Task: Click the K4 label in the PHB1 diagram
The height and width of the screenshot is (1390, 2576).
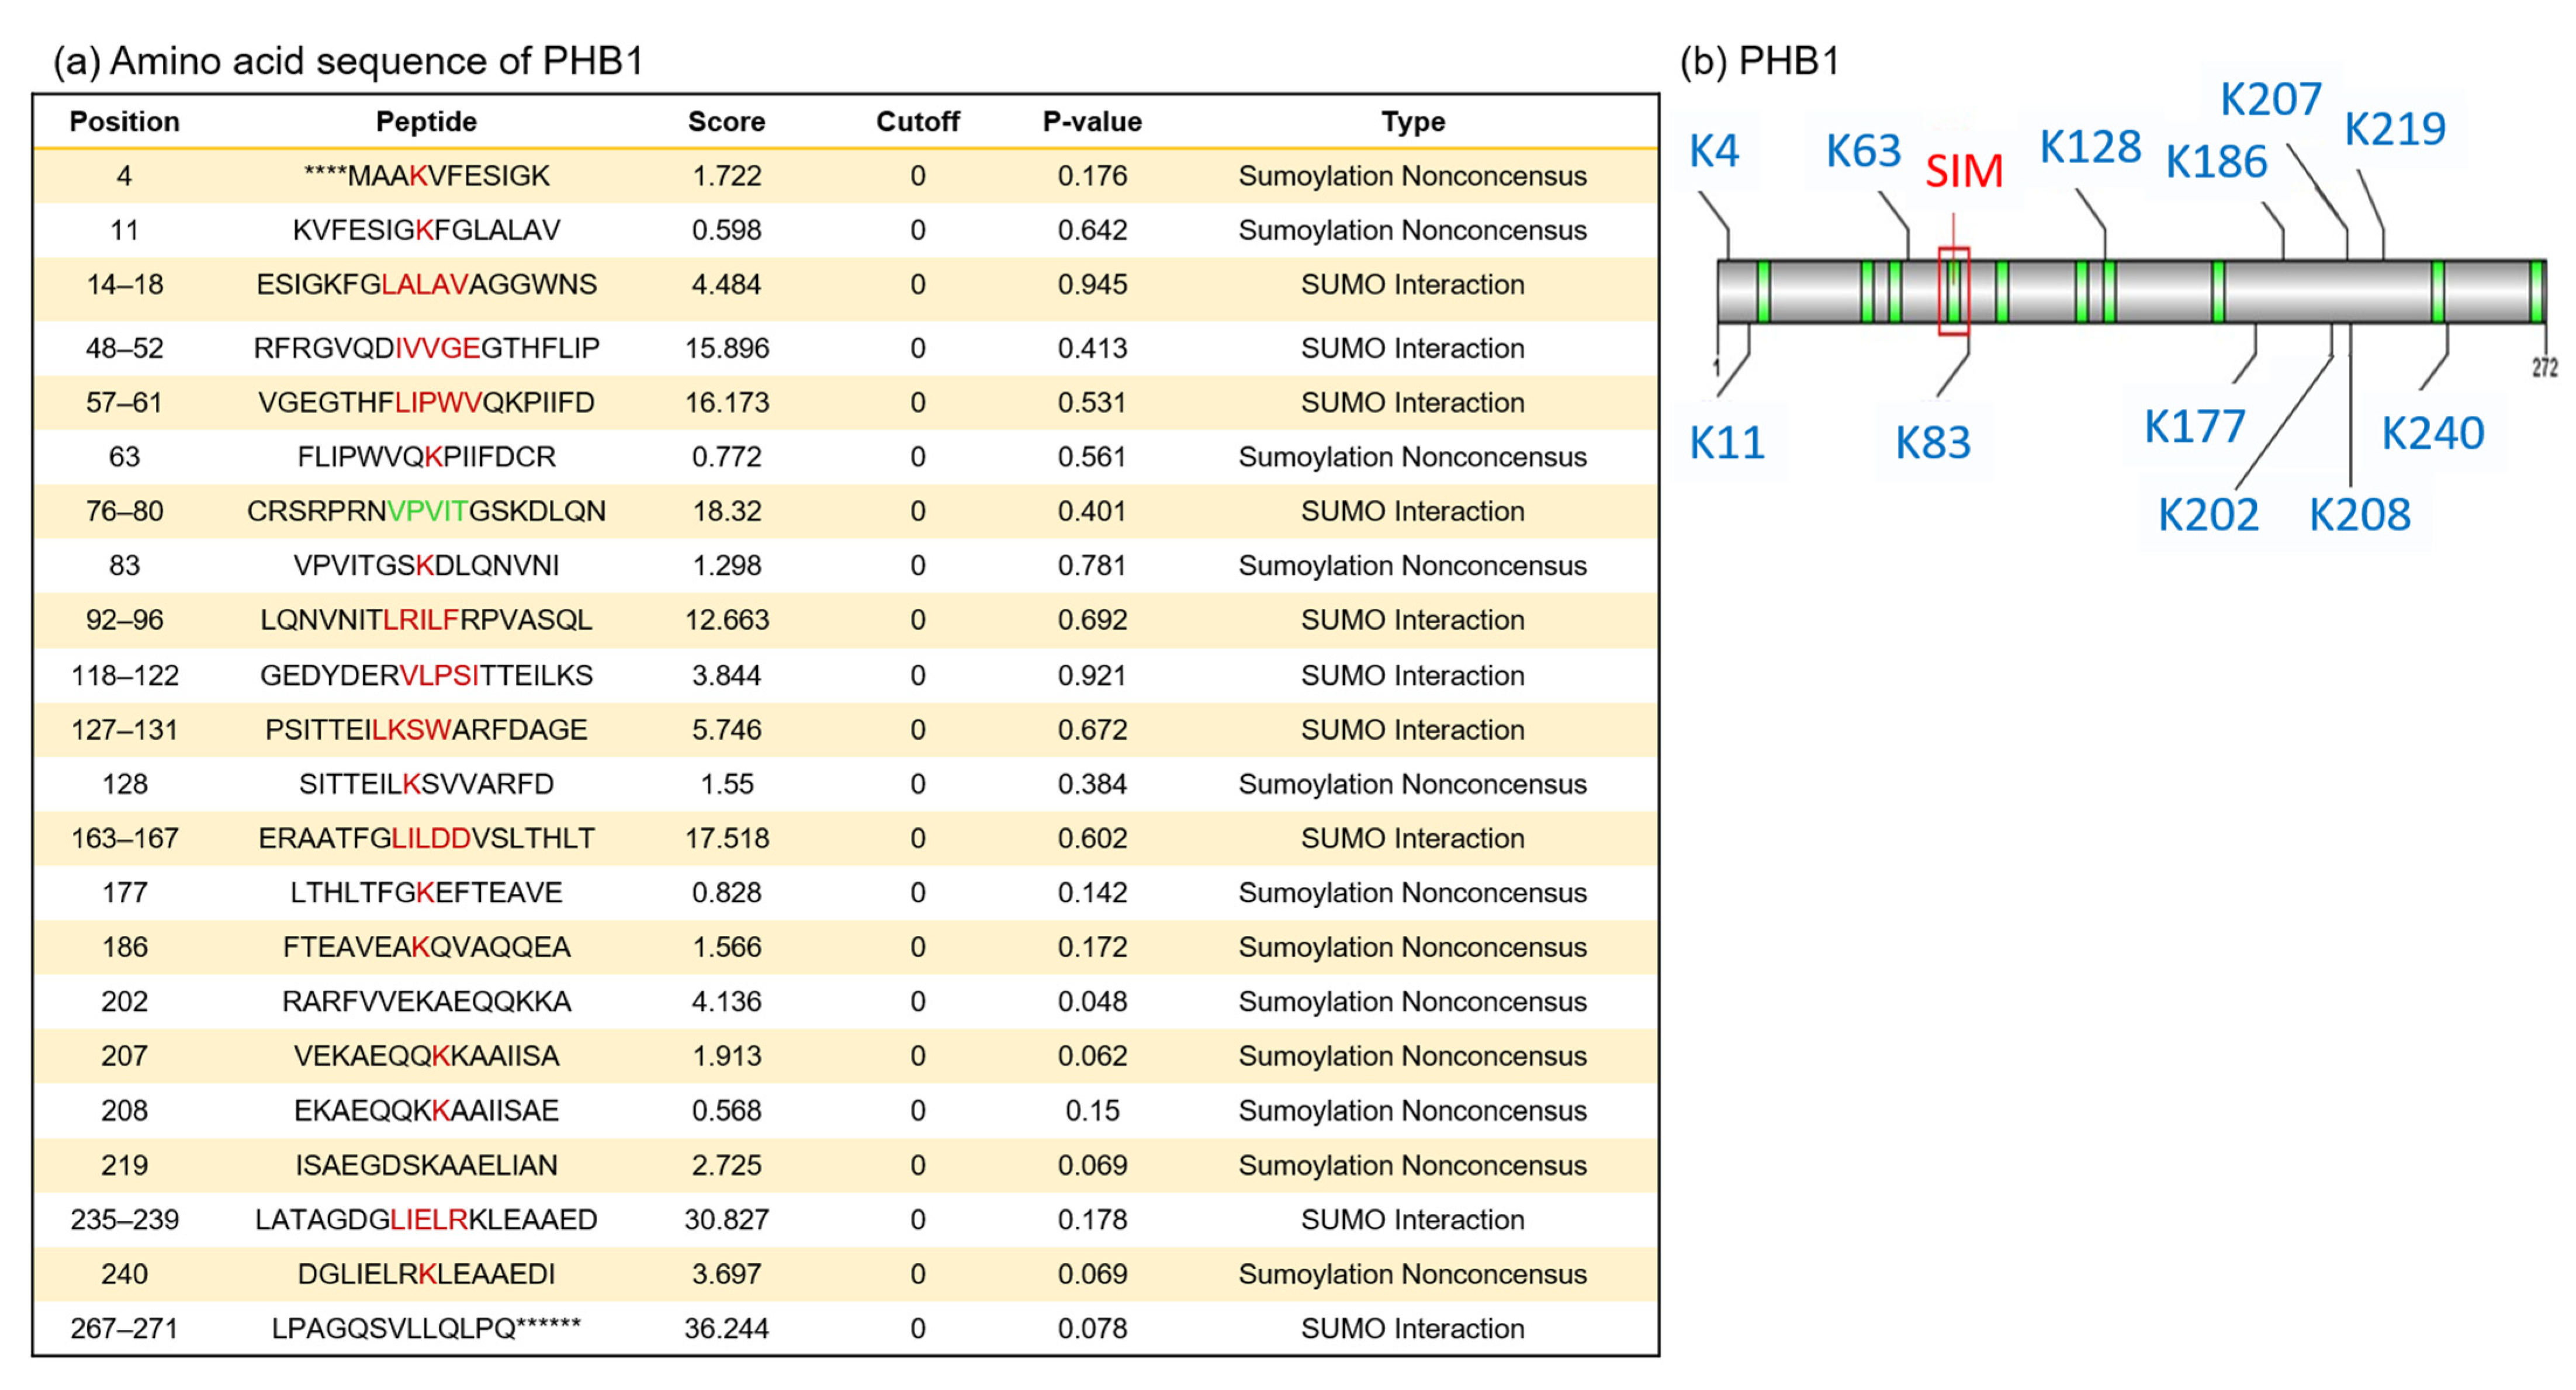Action: (1714, 151)
